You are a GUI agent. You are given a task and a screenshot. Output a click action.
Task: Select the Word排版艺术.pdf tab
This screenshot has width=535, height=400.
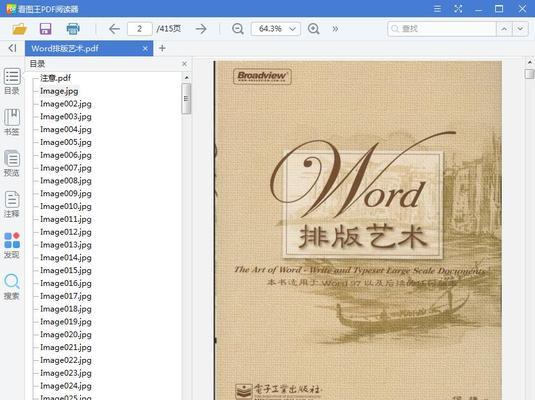(x=89, y=48)
